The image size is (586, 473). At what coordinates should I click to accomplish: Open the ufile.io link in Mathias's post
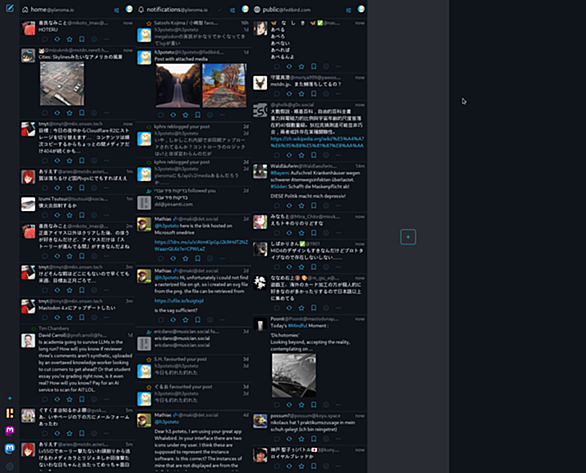(x=179, y=300)
